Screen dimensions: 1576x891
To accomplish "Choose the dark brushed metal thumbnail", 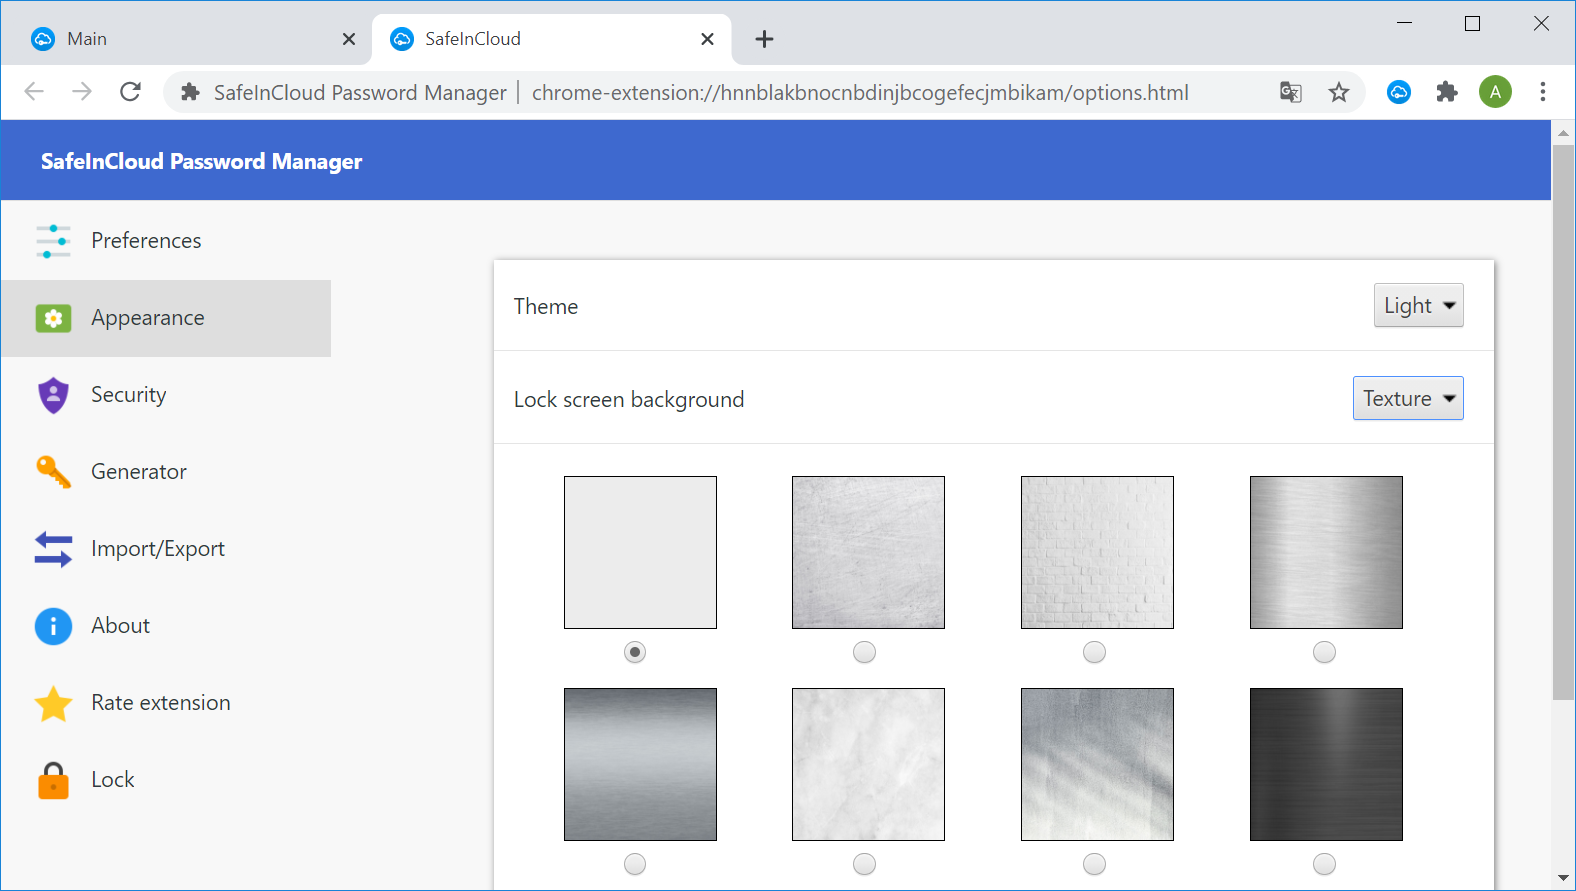I will (x=1326, y=764).
